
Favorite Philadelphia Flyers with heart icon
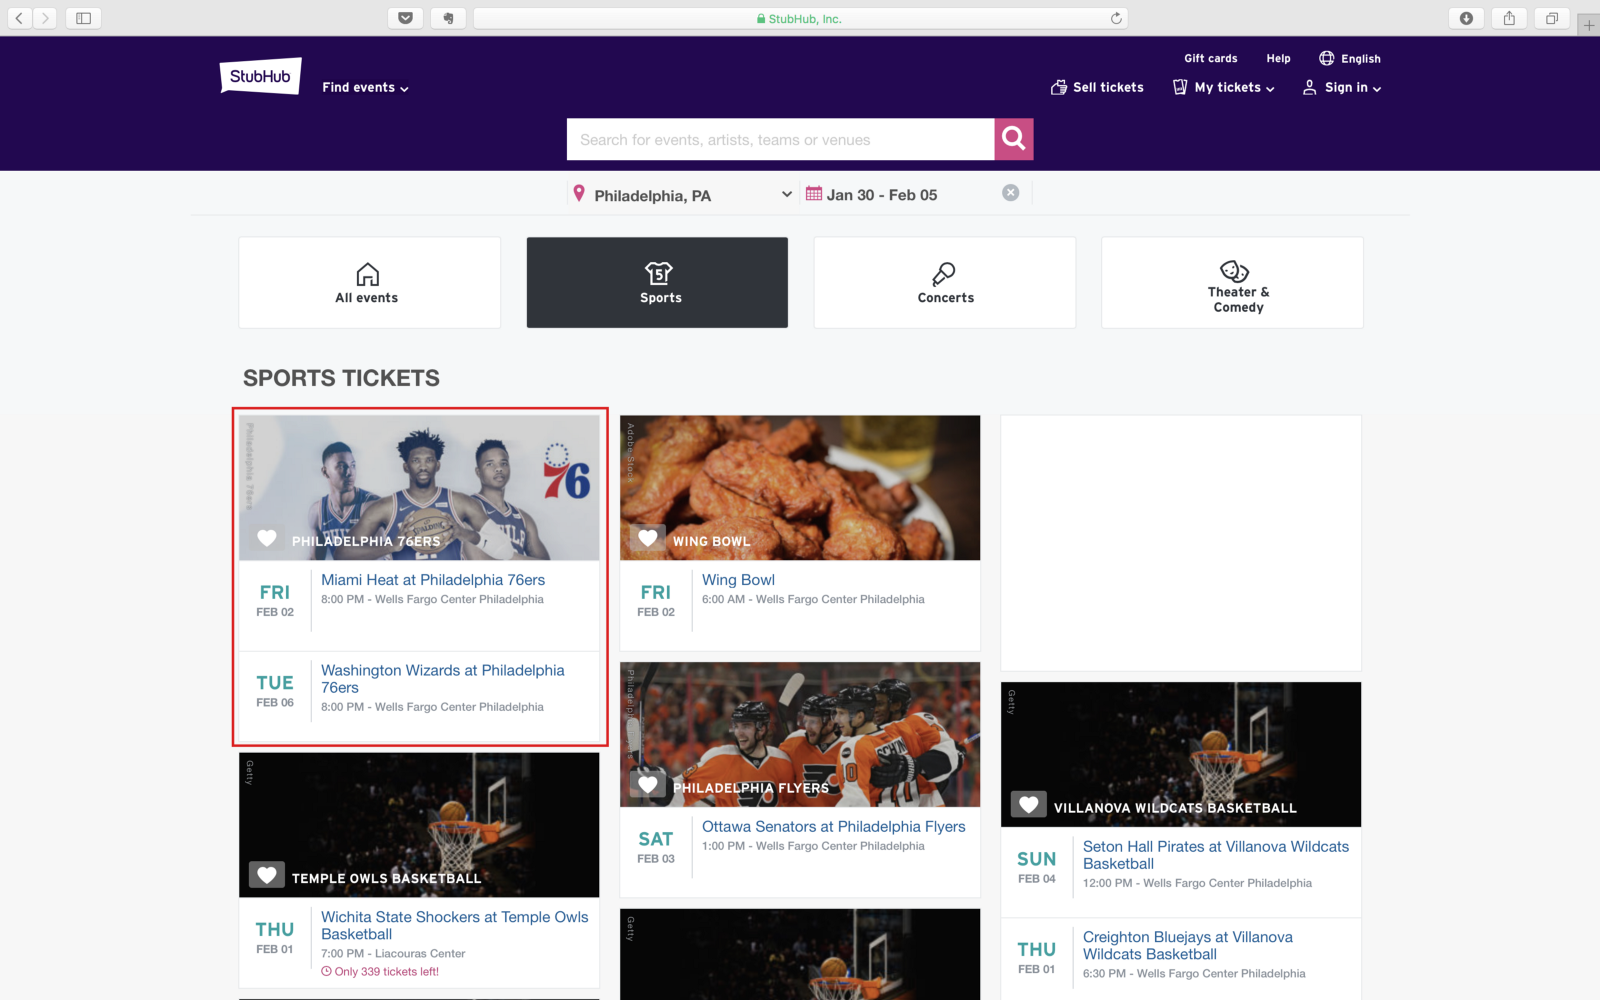(x=648, y=785)
